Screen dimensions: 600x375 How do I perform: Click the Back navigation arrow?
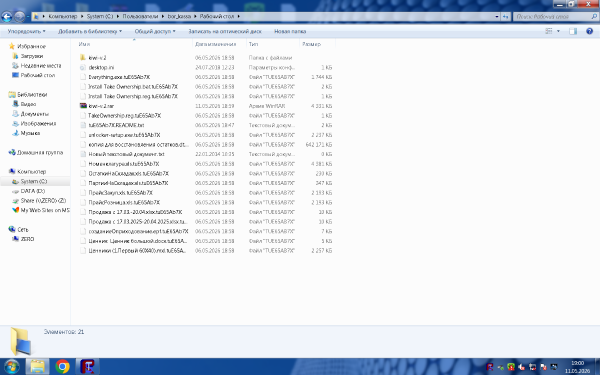[7, 16]
